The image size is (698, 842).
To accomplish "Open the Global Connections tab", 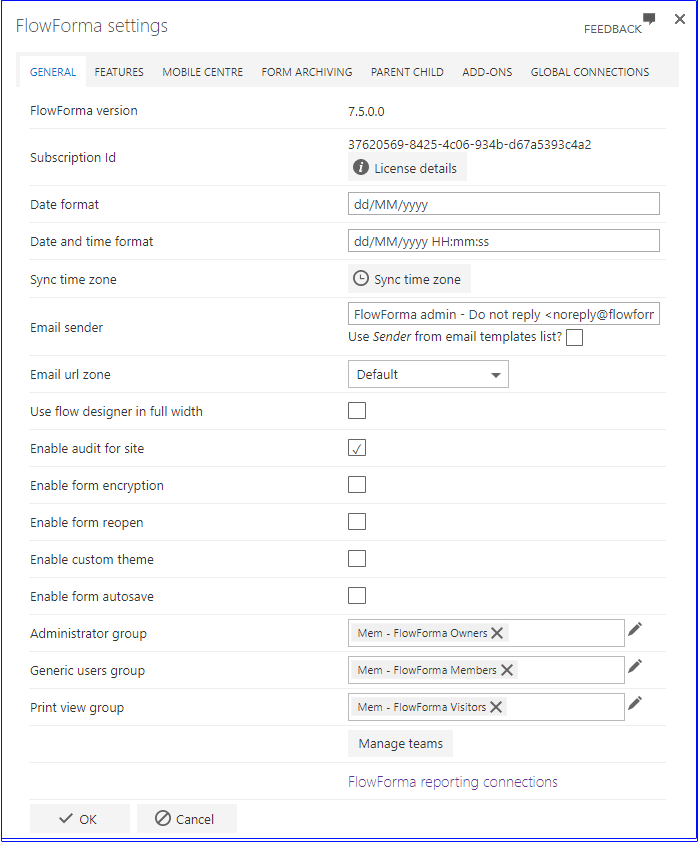I will [x=590, y=72].
